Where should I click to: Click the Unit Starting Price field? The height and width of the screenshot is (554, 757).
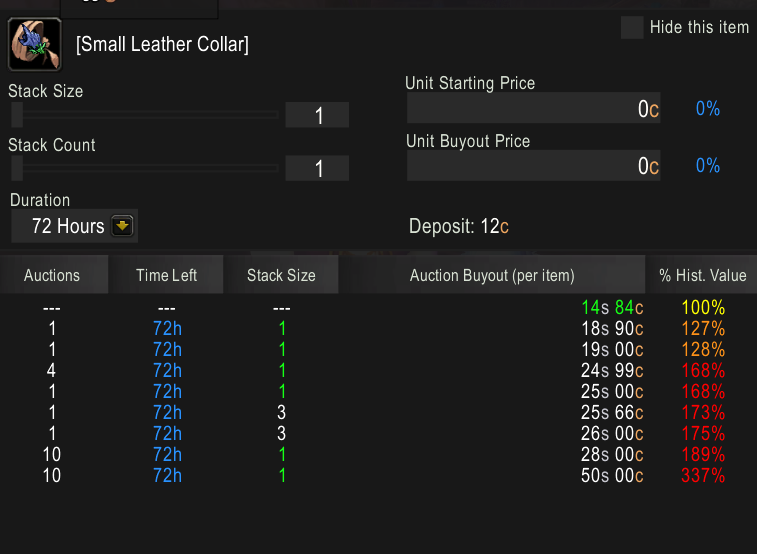[533, 108]
